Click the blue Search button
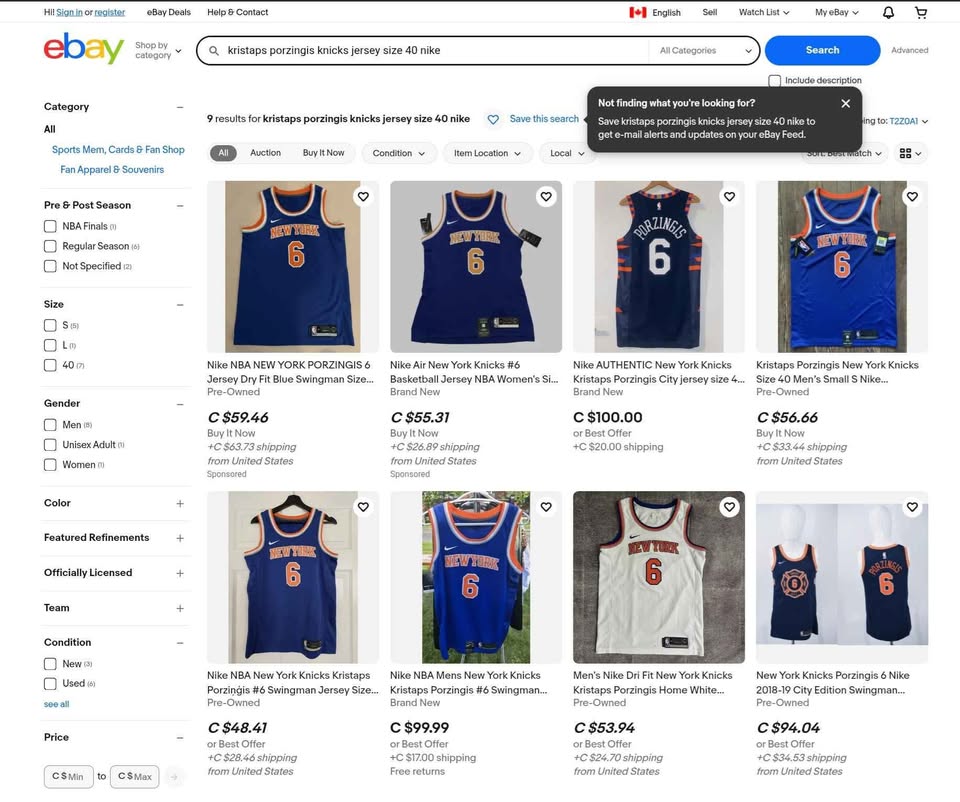 click(x=822, y=50)
